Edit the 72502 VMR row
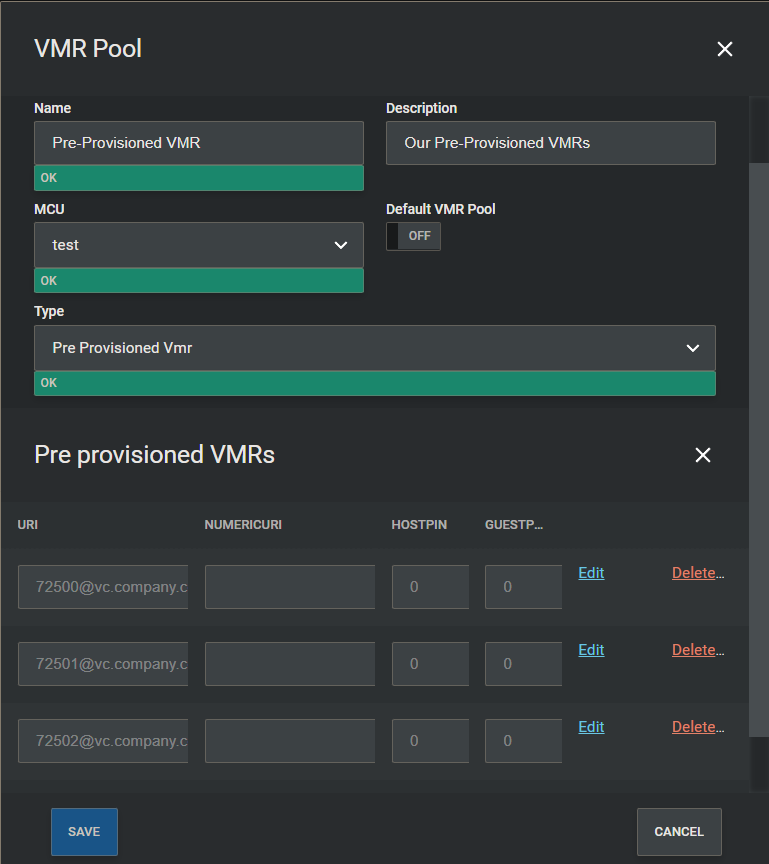The height and width of the screenshot is (864, 769). (591, 727)
